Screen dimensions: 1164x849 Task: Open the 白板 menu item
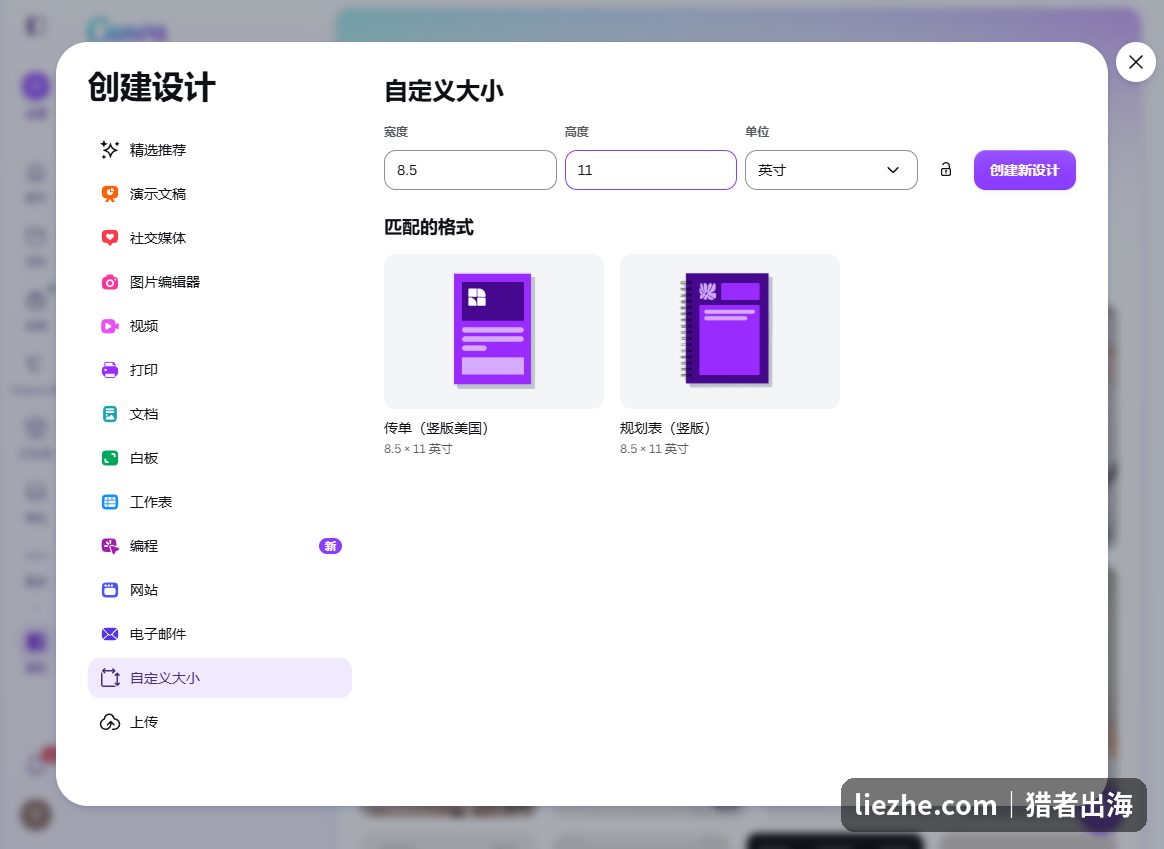pyautogui.click(x=220, y=458)
